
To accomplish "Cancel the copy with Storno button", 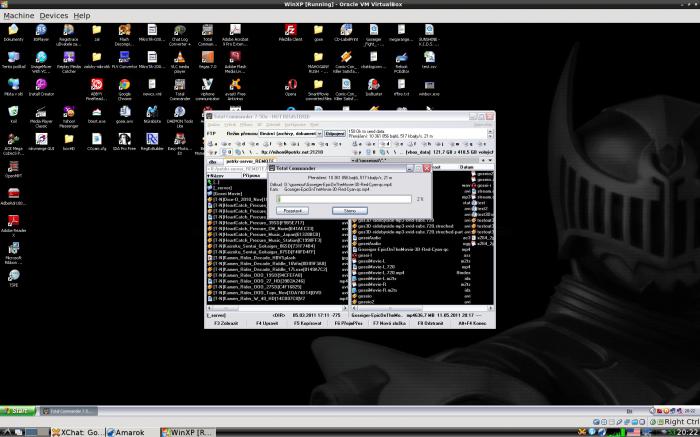I will (350, 210).
